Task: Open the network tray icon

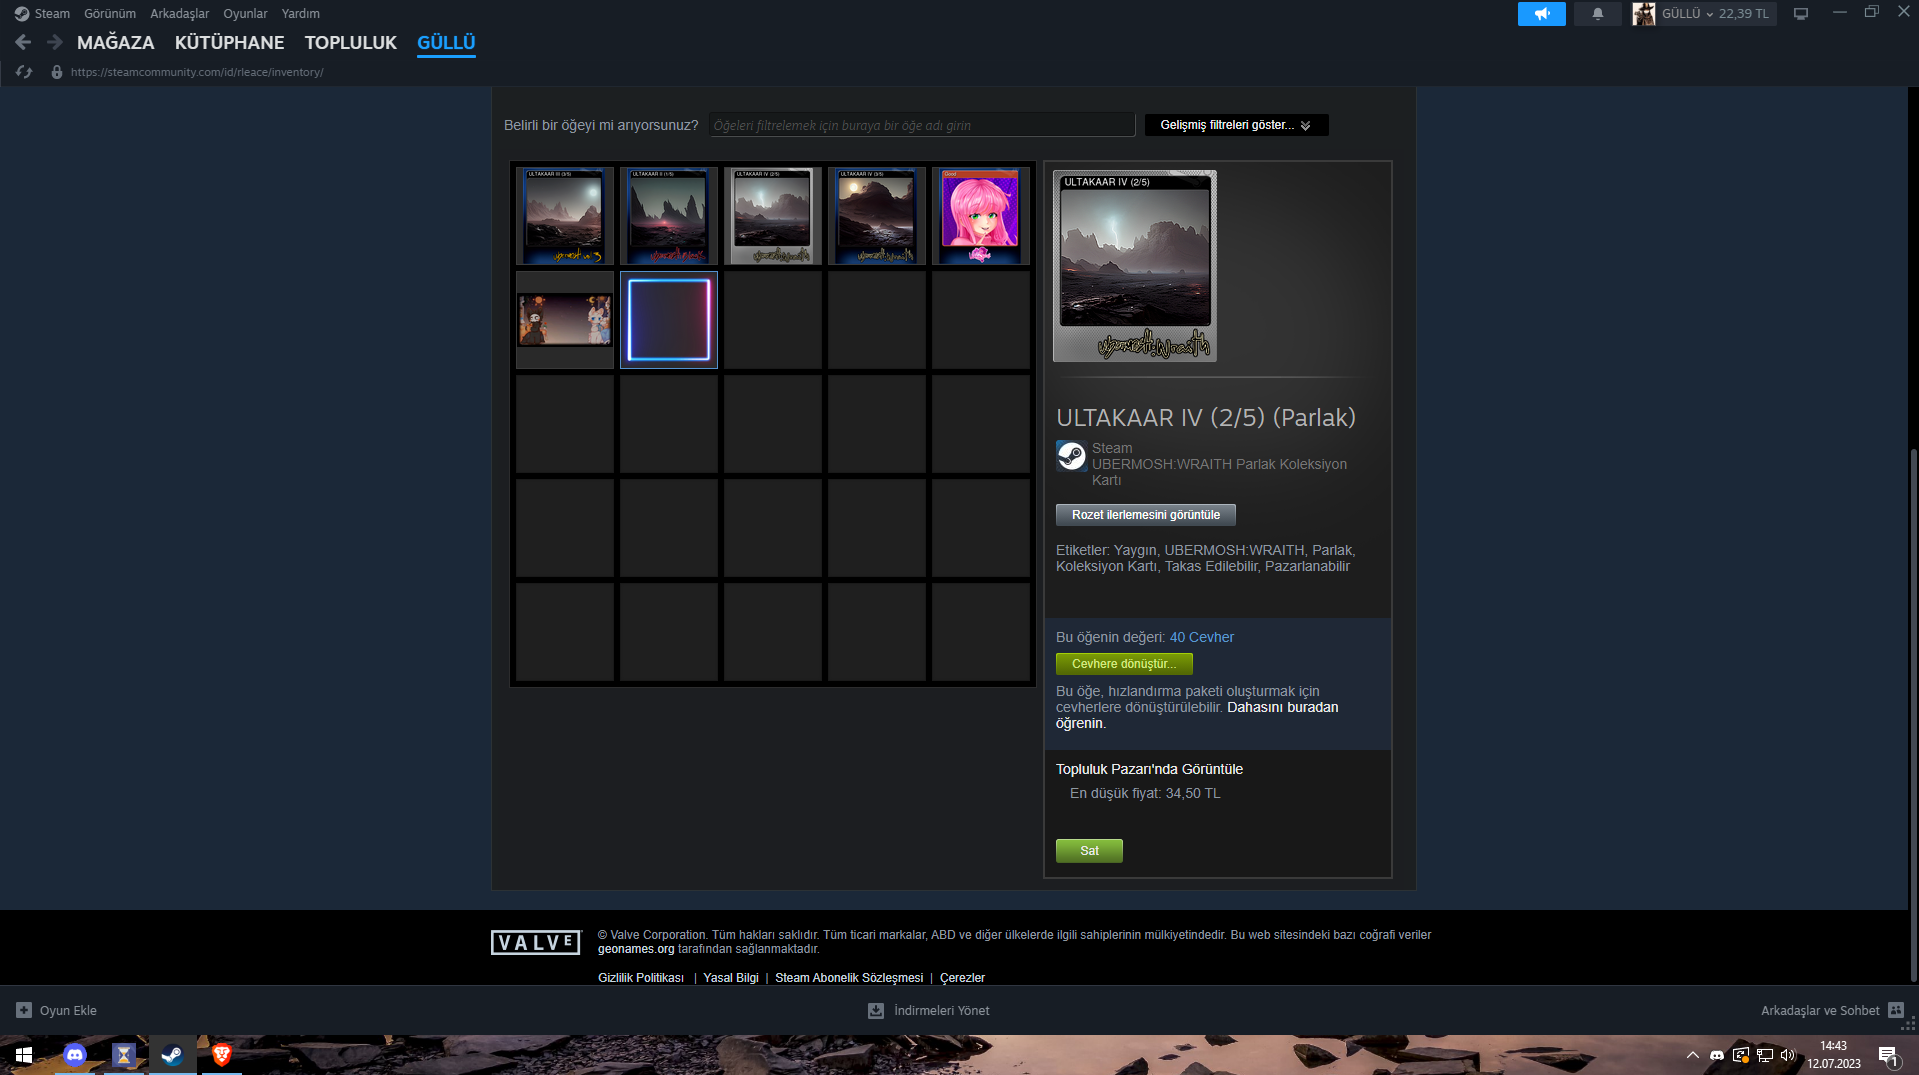Action: click(1765, 1055)
